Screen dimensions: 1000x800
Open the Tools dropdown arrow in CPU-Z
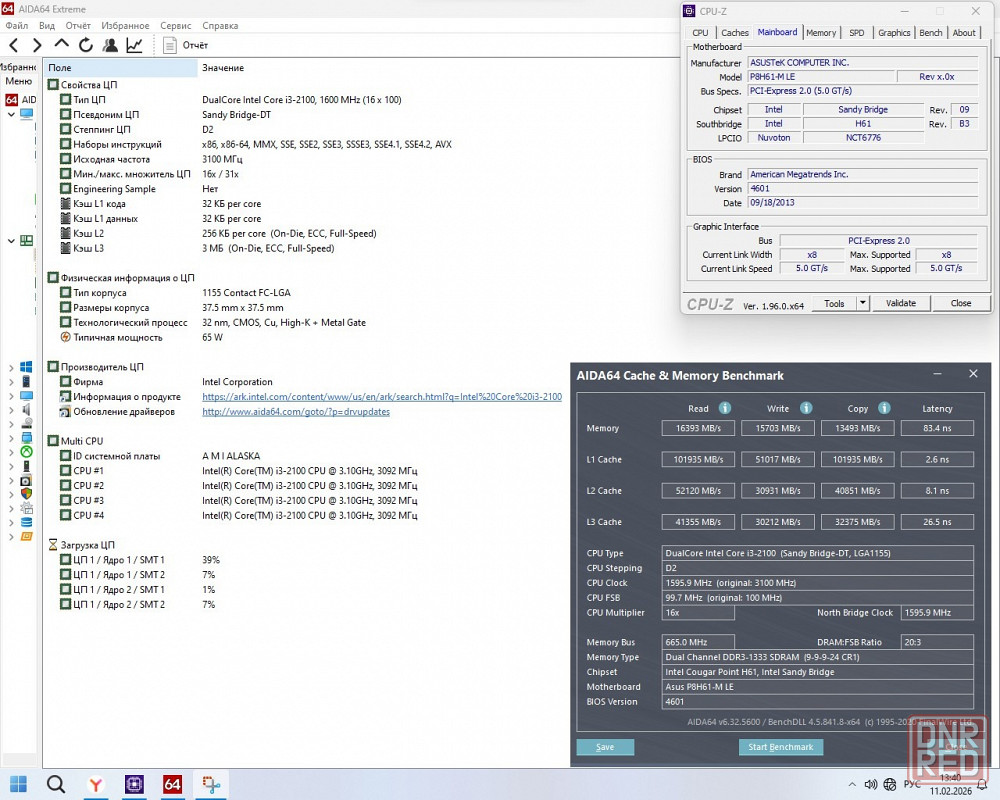pos(863,303)
